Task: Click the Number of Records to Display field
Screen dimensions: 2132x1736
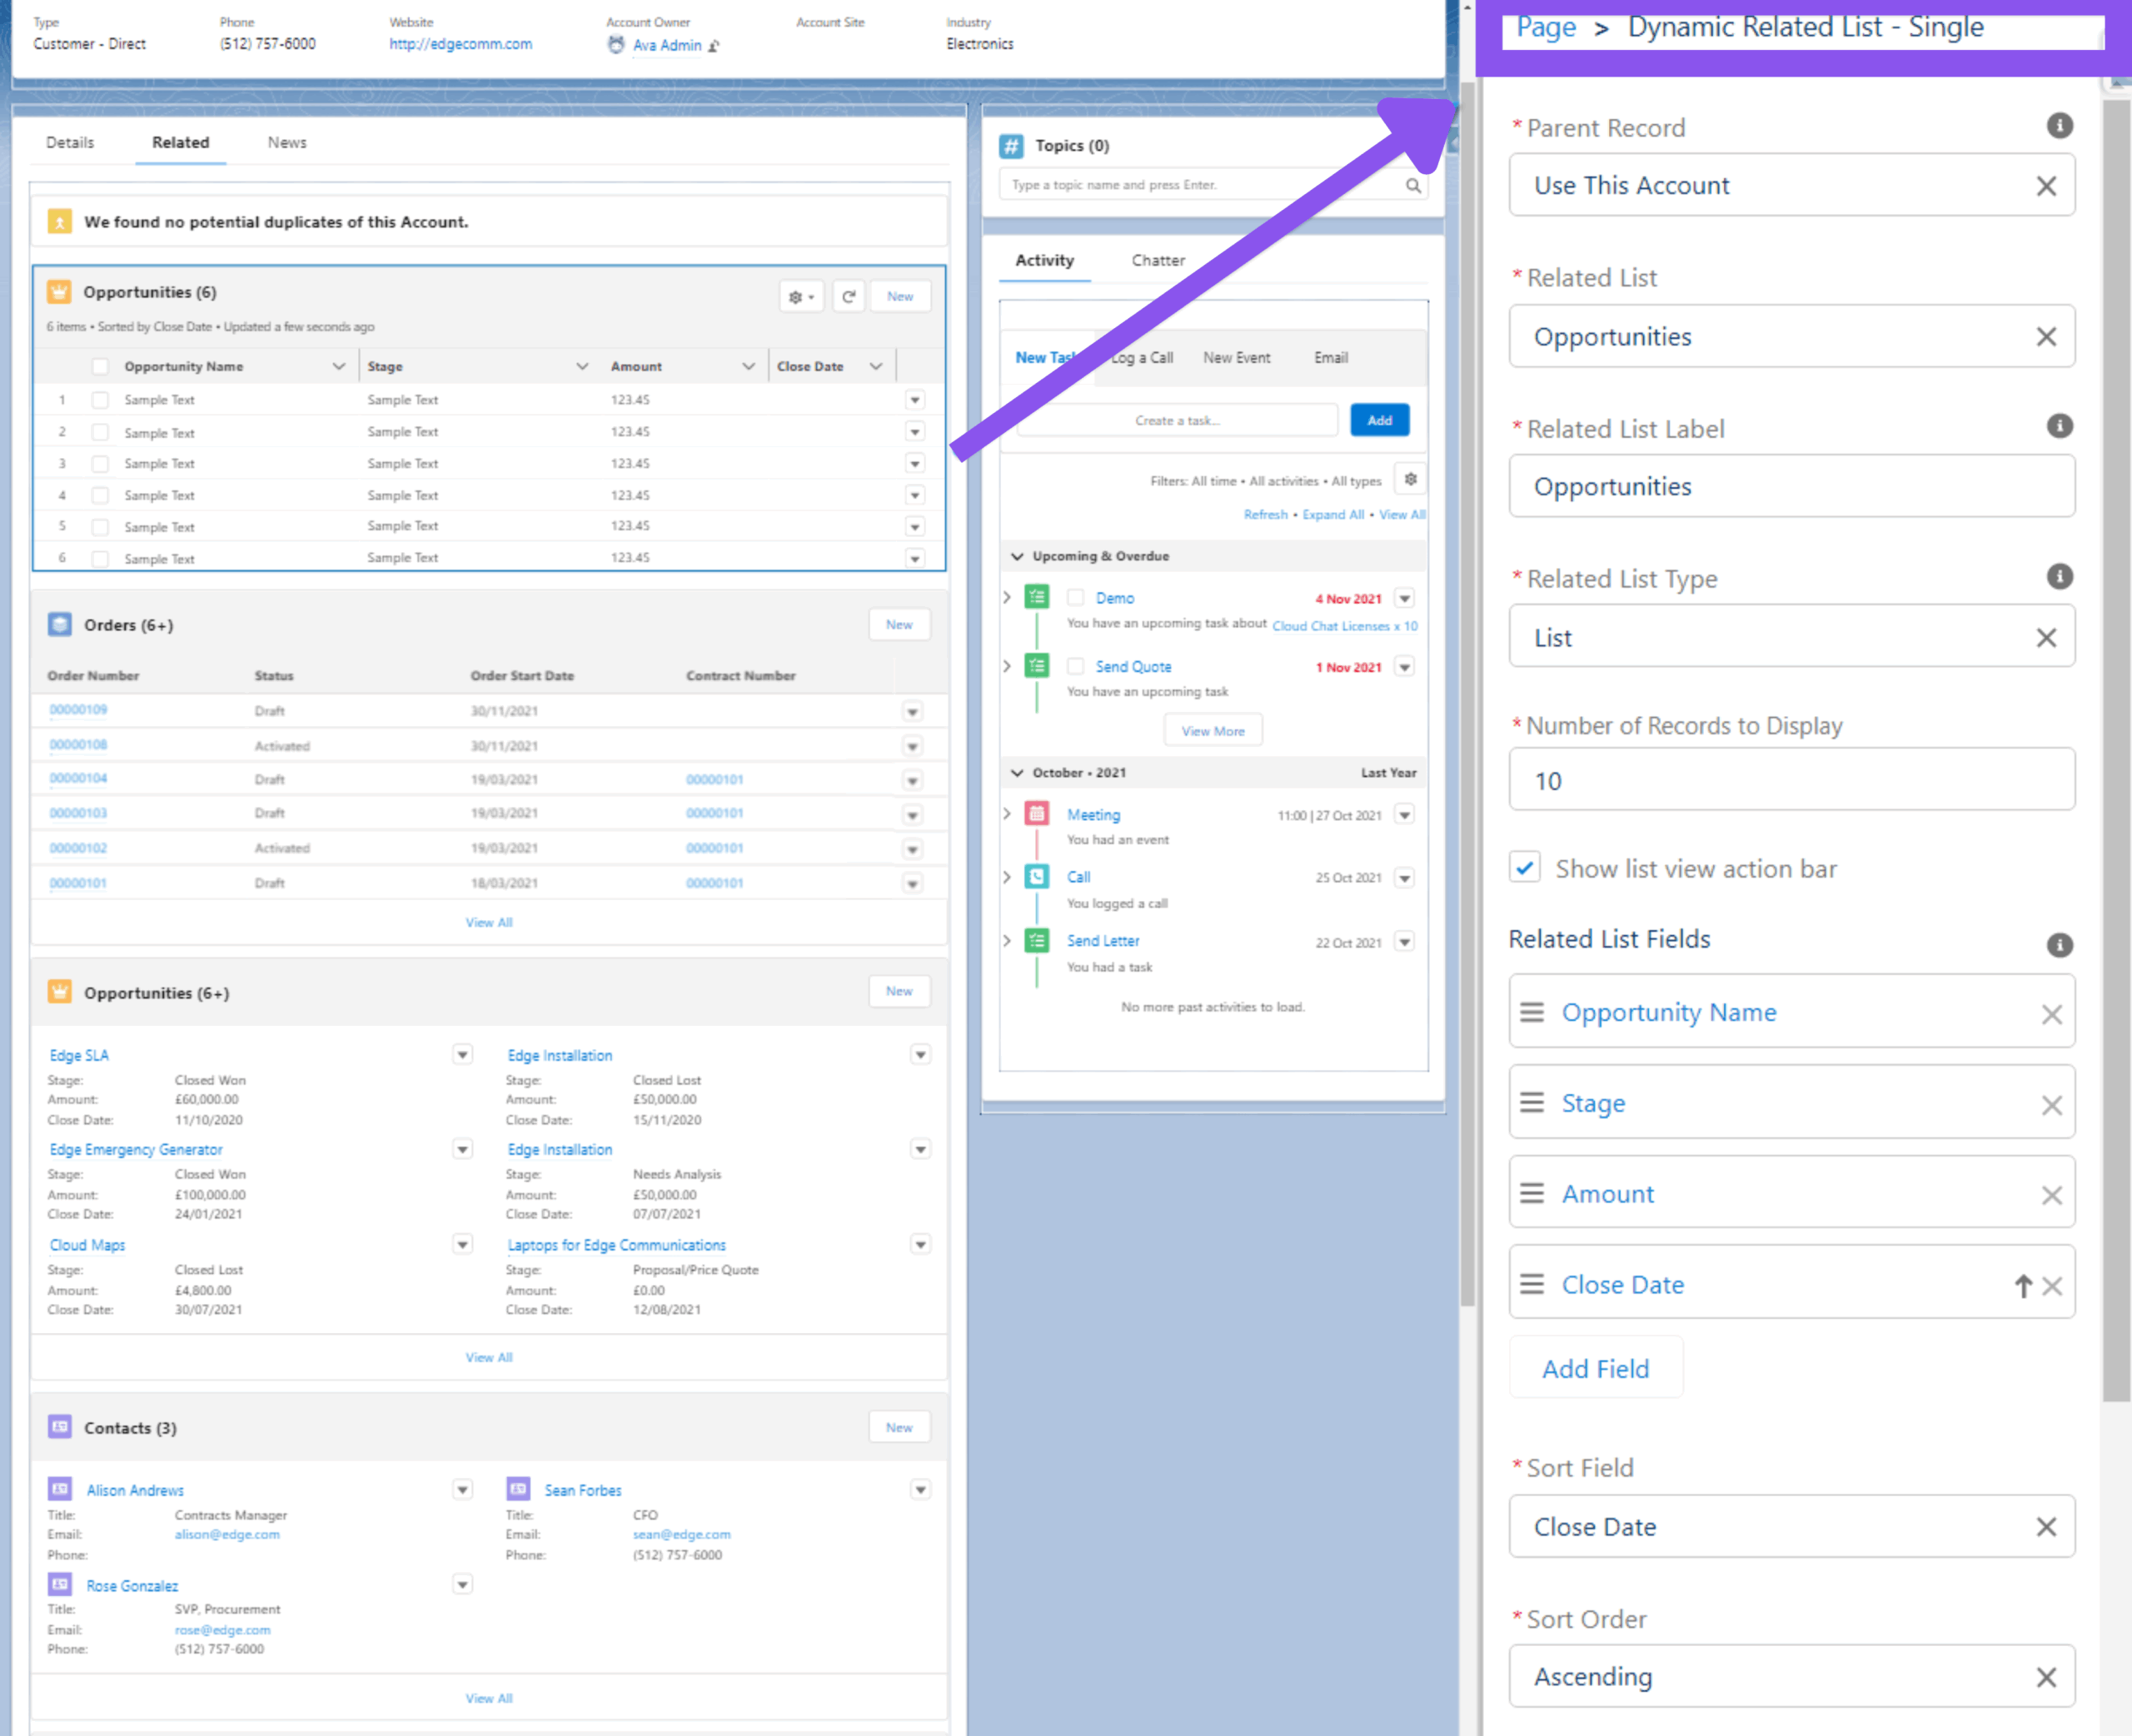Action: coord(1790,780)
